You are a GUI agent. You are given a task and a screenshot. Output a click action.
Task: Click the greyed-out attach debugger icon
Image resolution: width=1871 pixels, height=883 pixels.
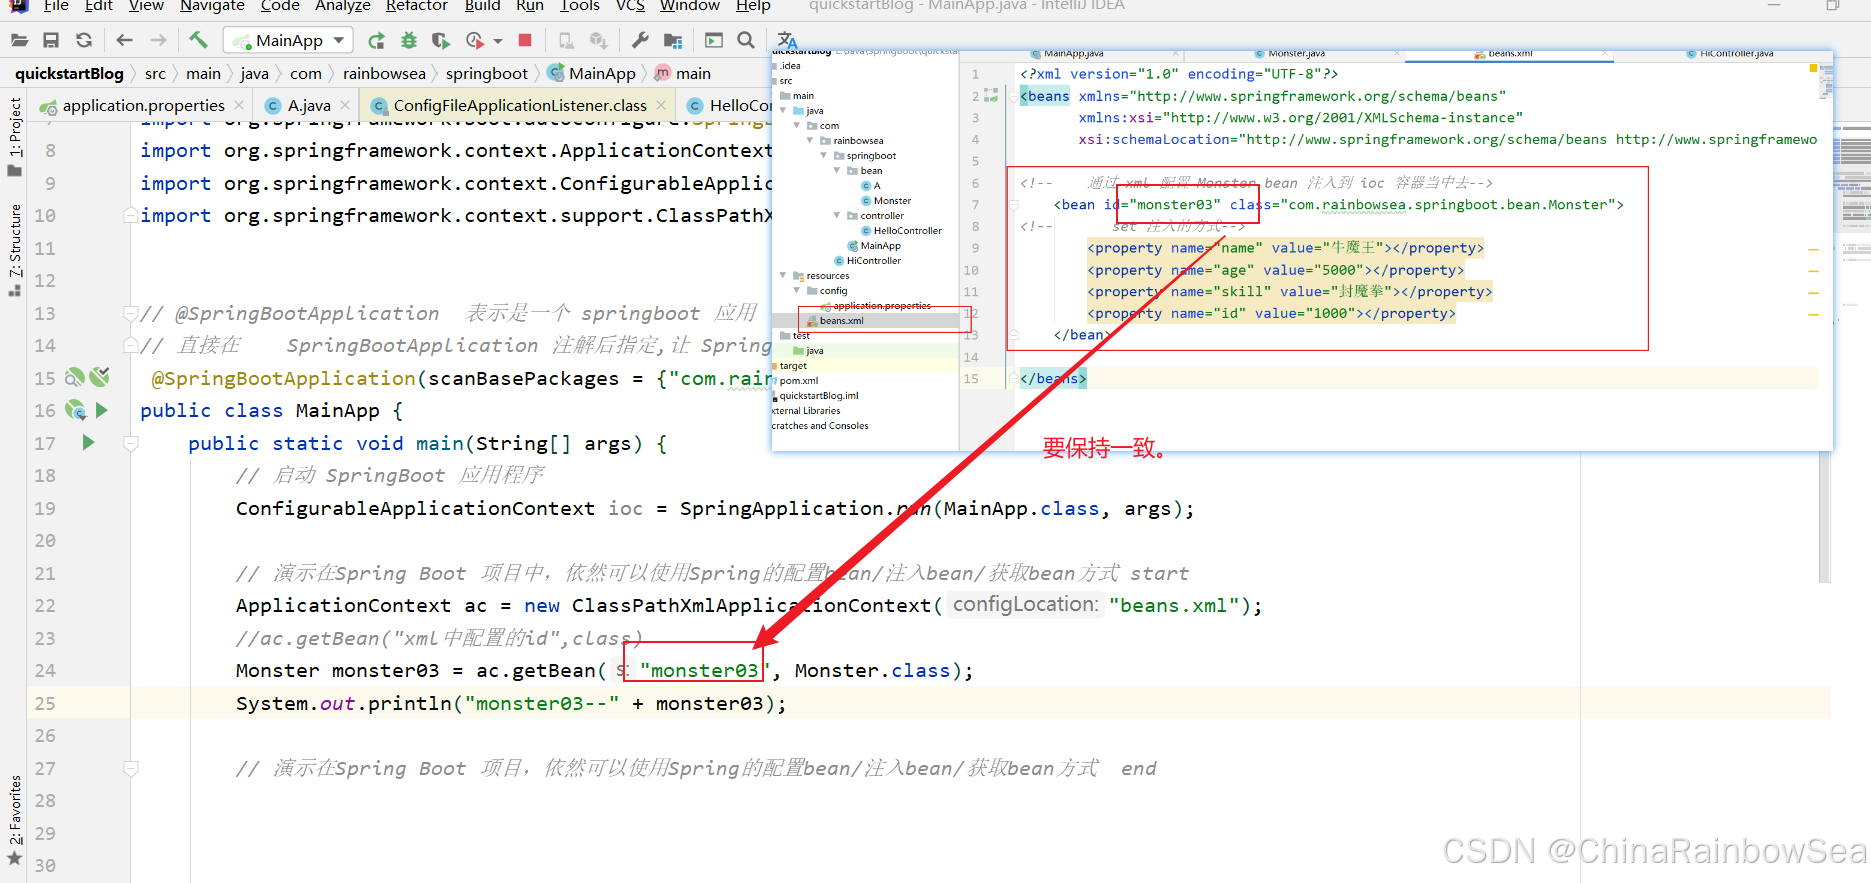(x=566, y=41)
